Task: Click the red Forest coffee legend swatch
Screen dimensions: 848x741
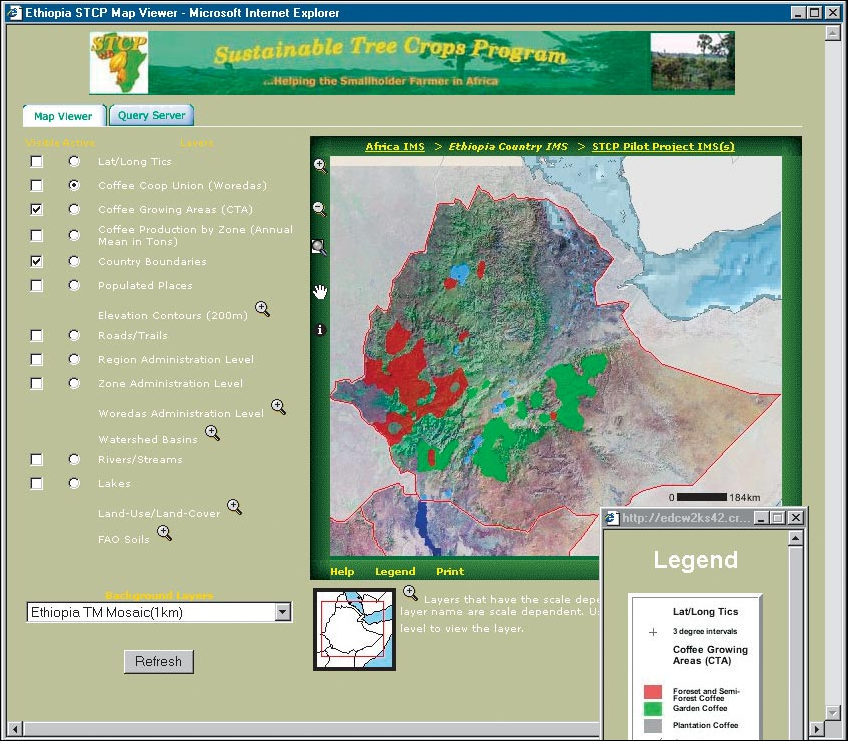Action: tap(653, 691)
